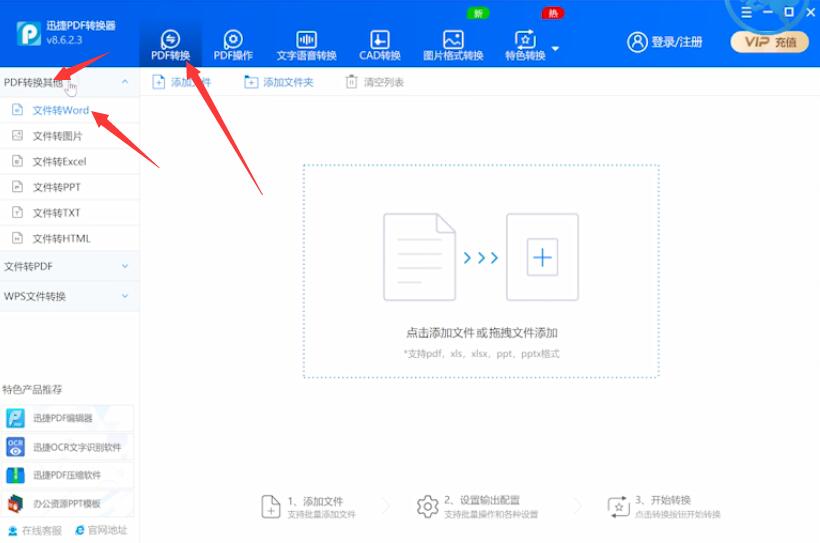Click the plus icon in the drop area
Image resolution: width=820 pixels, height=543 pixels.
542,257
